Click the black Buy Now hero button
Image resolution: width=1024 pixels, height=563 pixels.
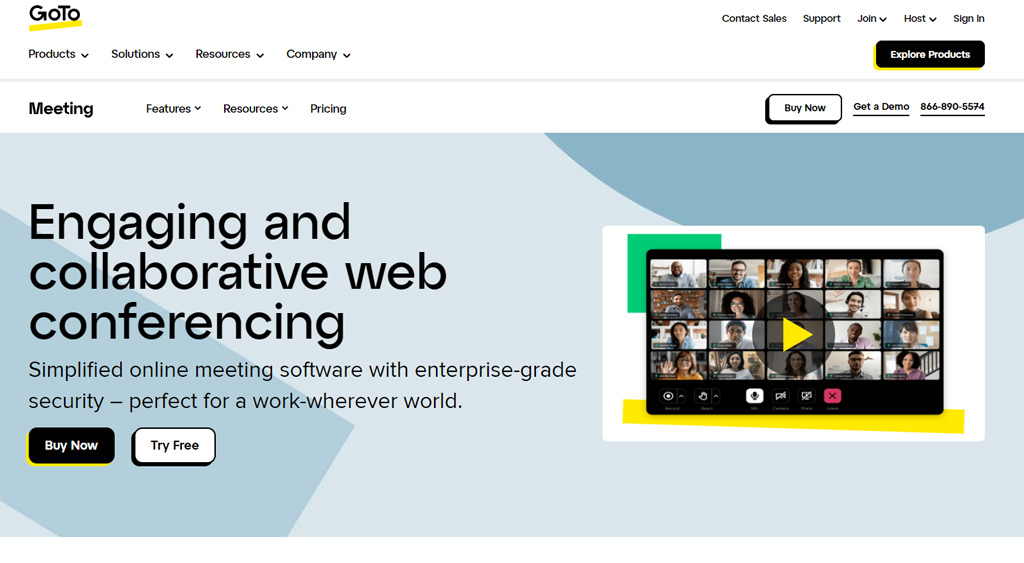(x=71, y=445)
